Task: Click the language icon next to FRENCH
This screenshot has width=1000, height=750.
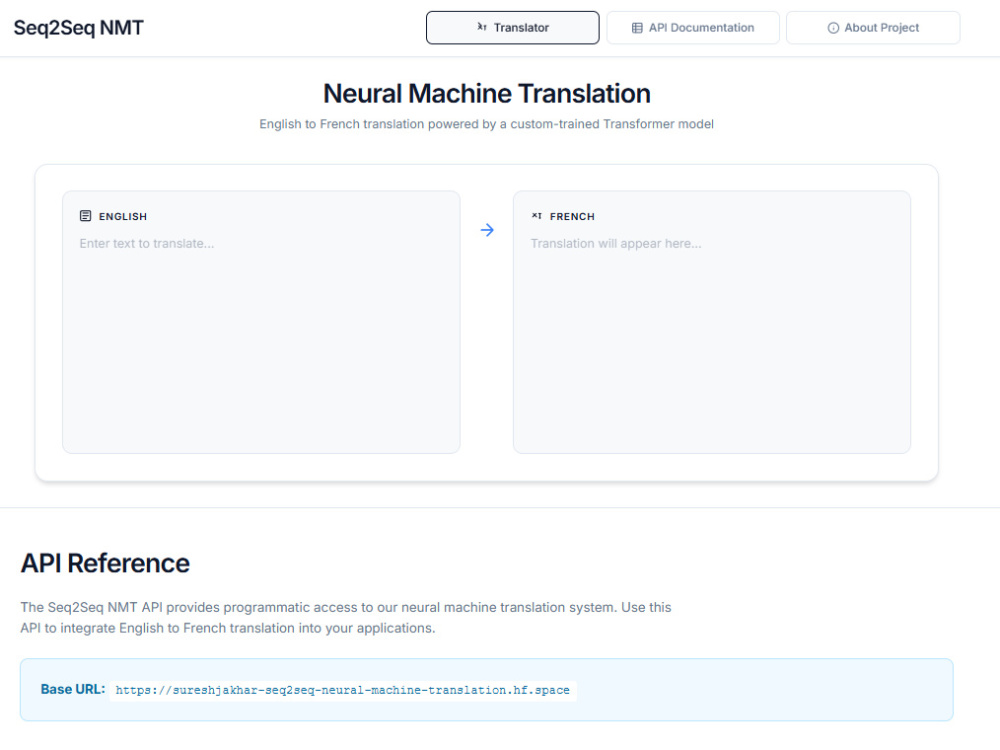Action: (537, 216)
